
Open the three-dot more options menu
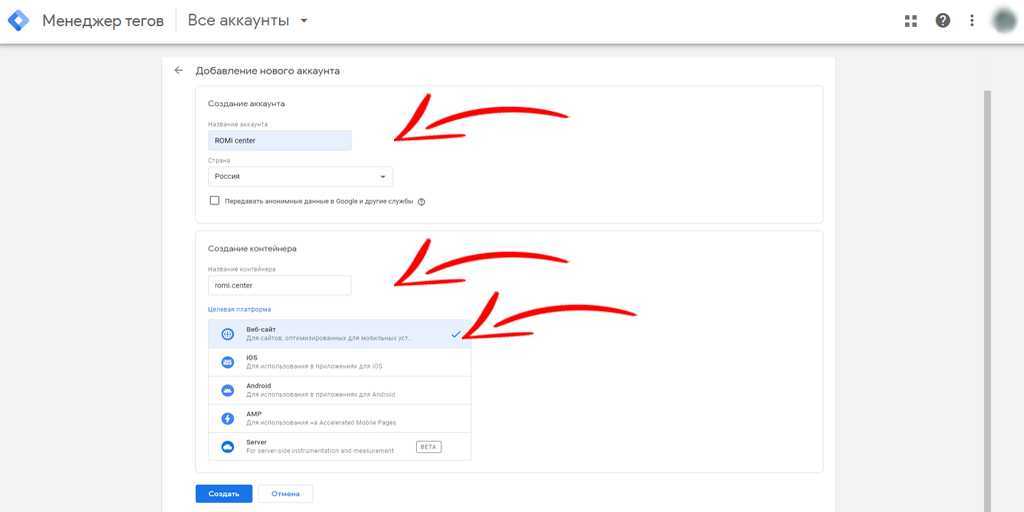pyautogui.click(x=971, y=21)
